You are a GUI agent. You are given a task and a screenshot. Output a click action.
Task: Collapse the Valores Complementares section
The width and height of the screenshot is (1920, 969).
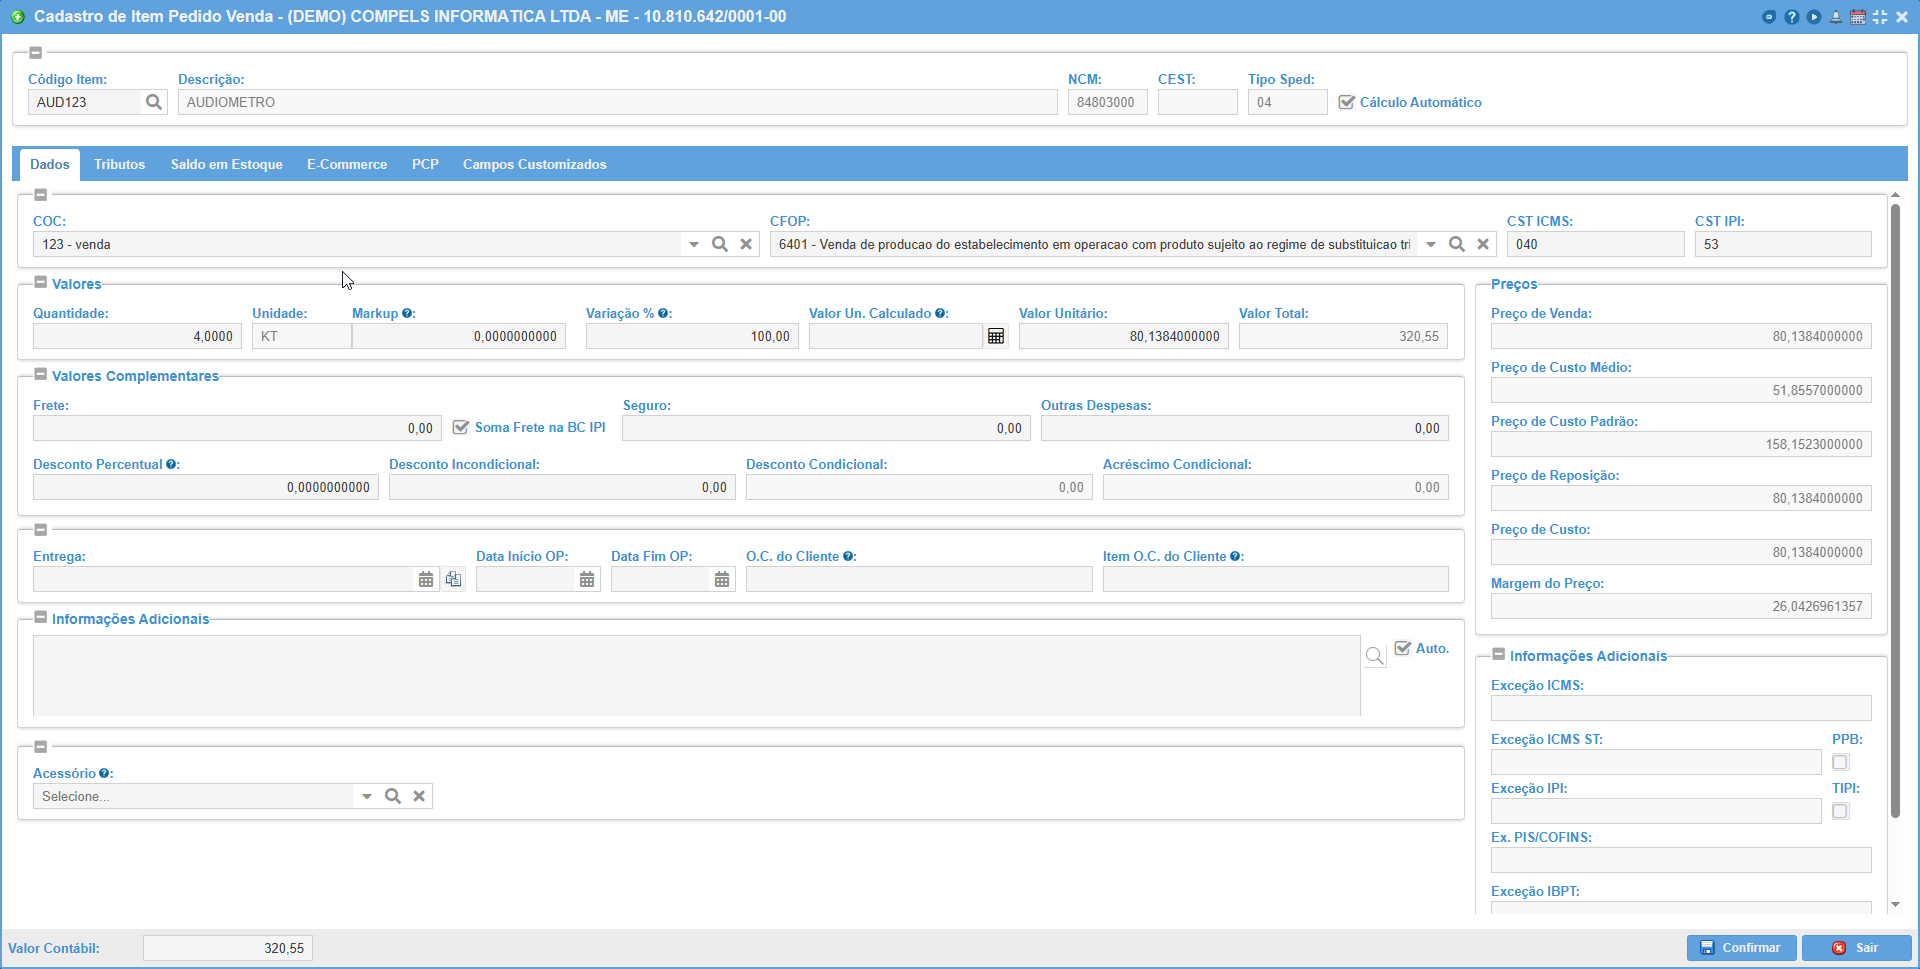41,375
